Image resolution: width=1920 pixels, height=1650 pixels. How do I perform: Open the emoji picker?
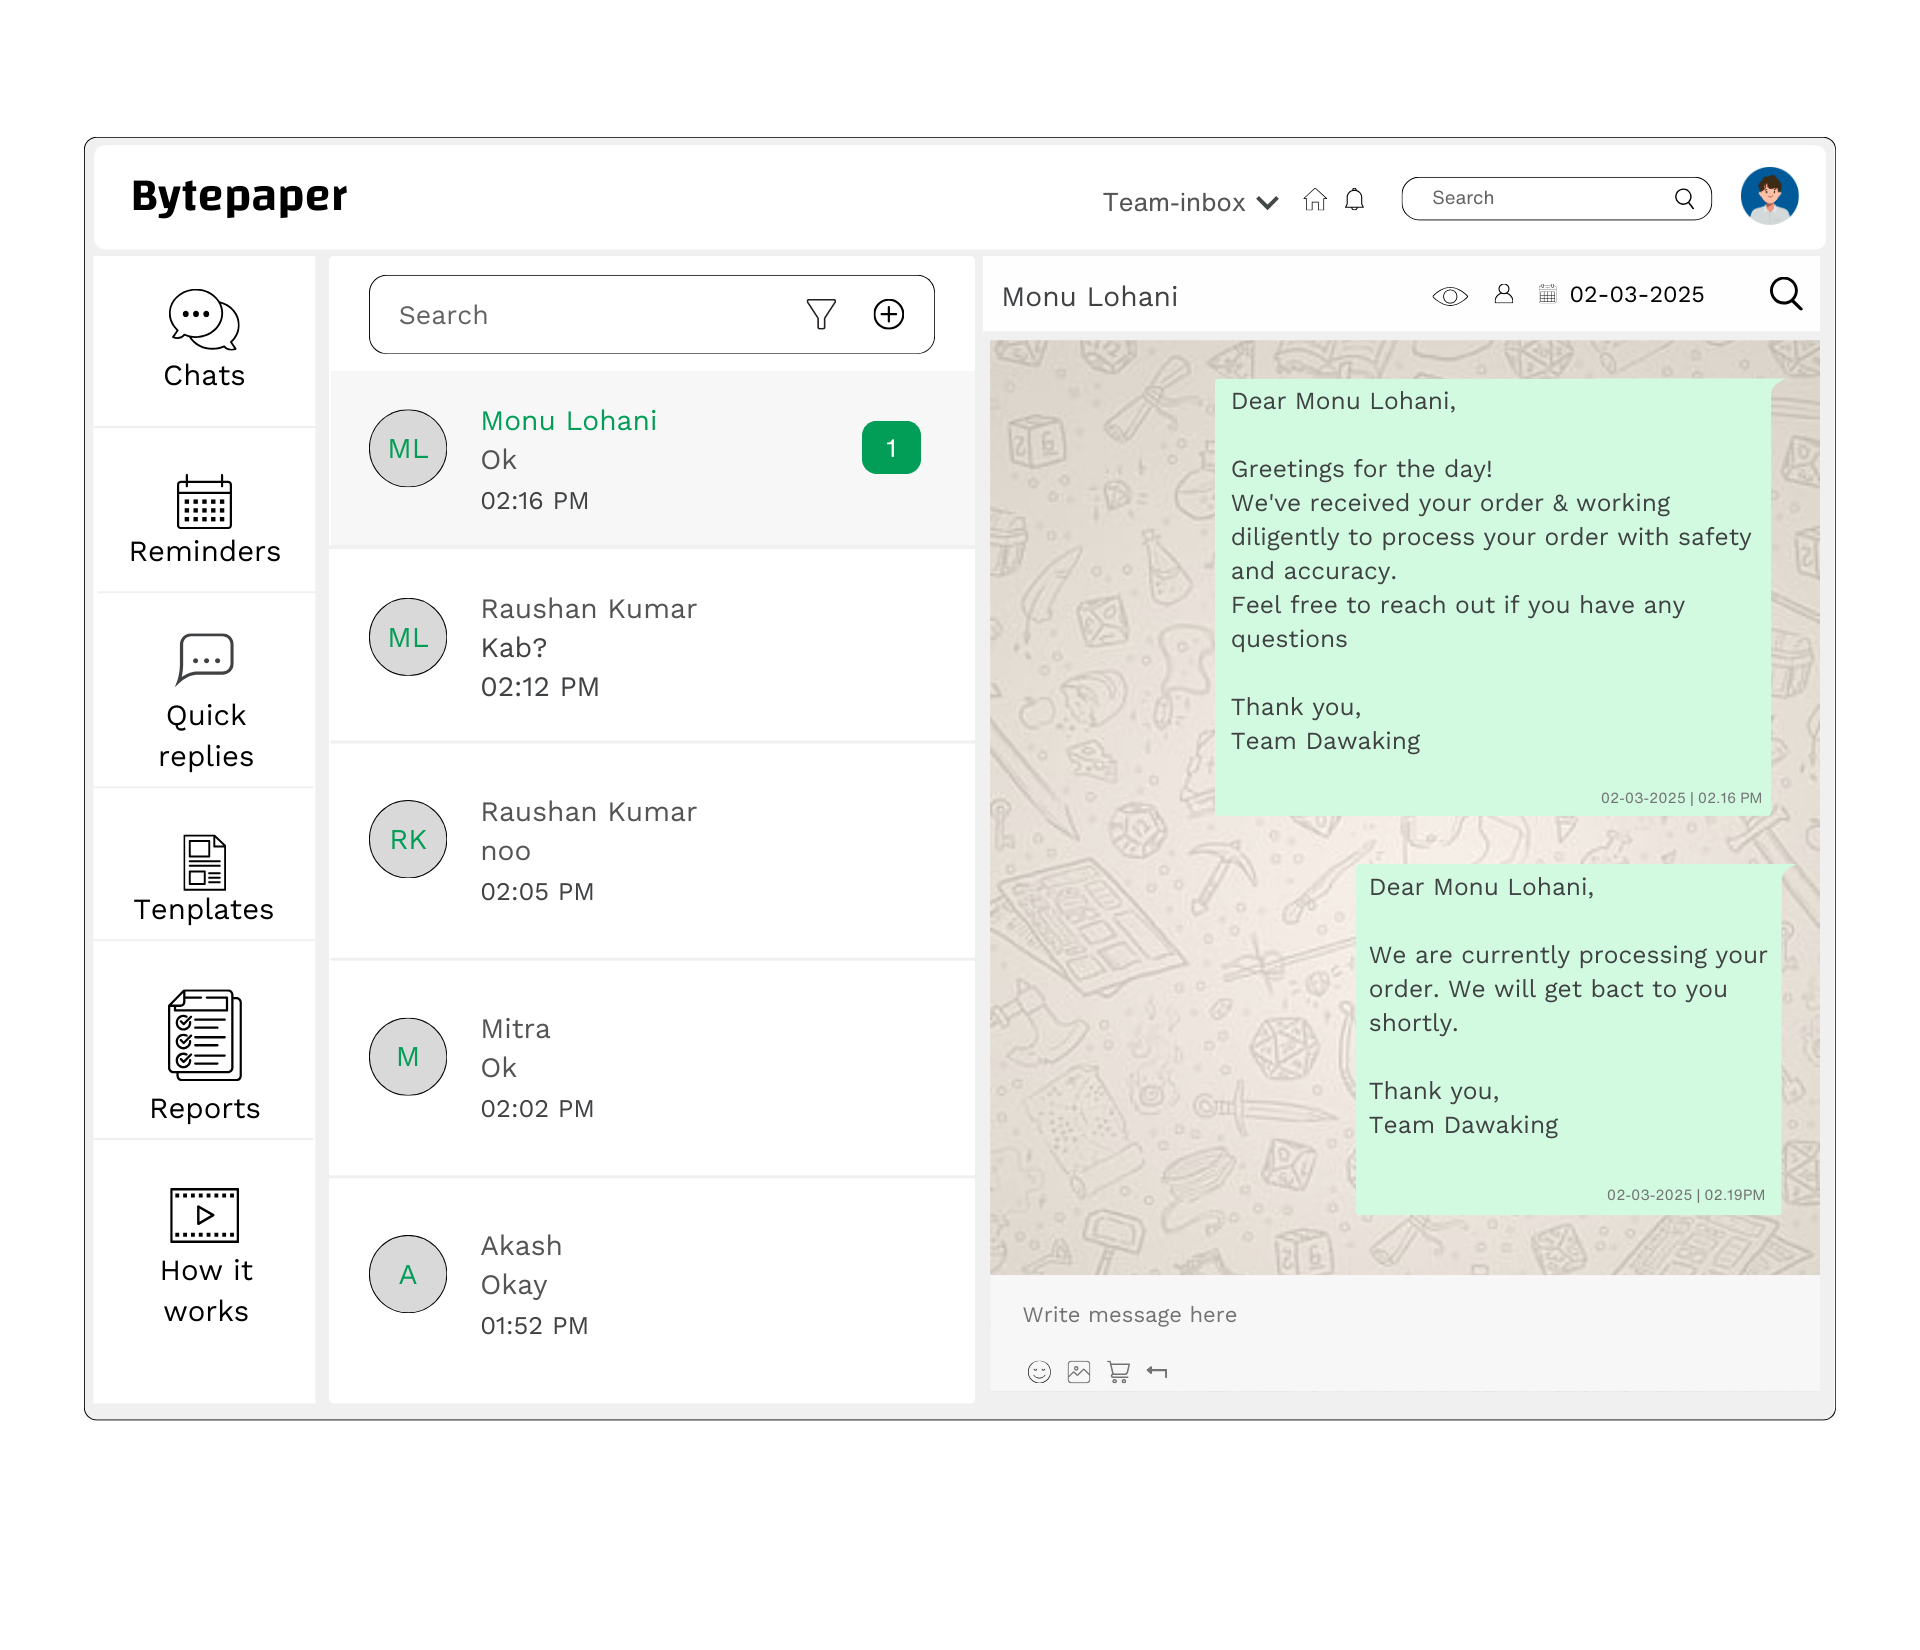(x=1039, y=1372)
